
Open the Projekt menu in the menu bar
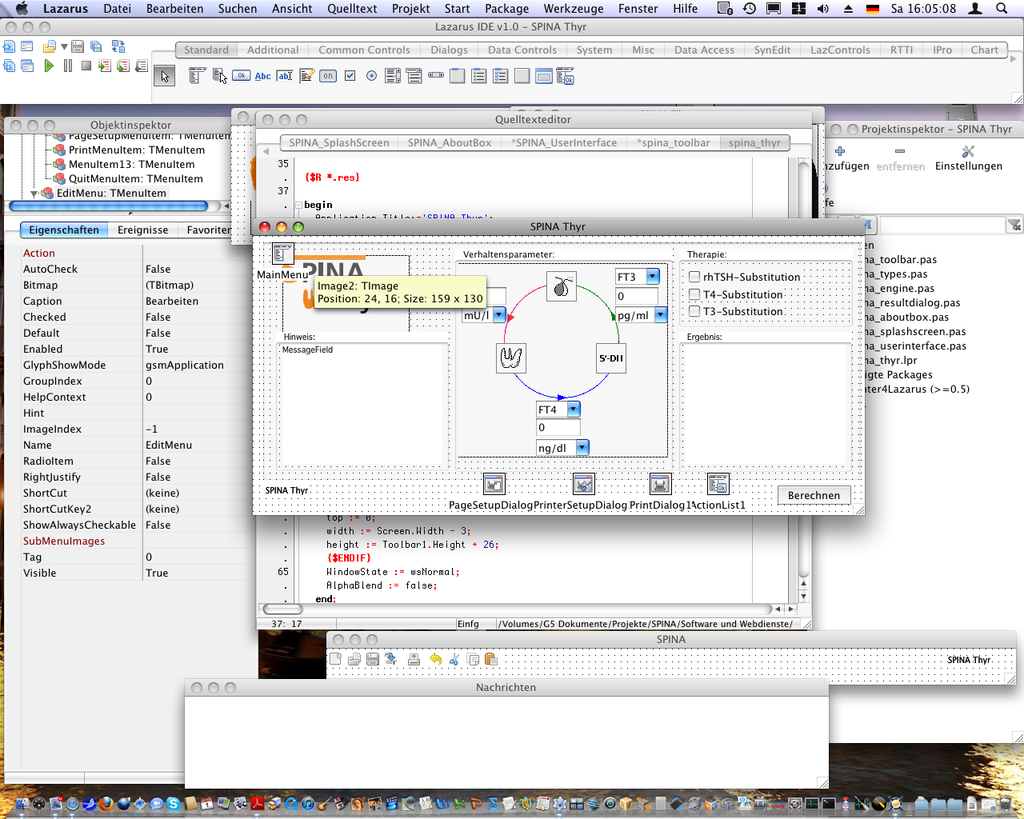click(x=410, y=9)
